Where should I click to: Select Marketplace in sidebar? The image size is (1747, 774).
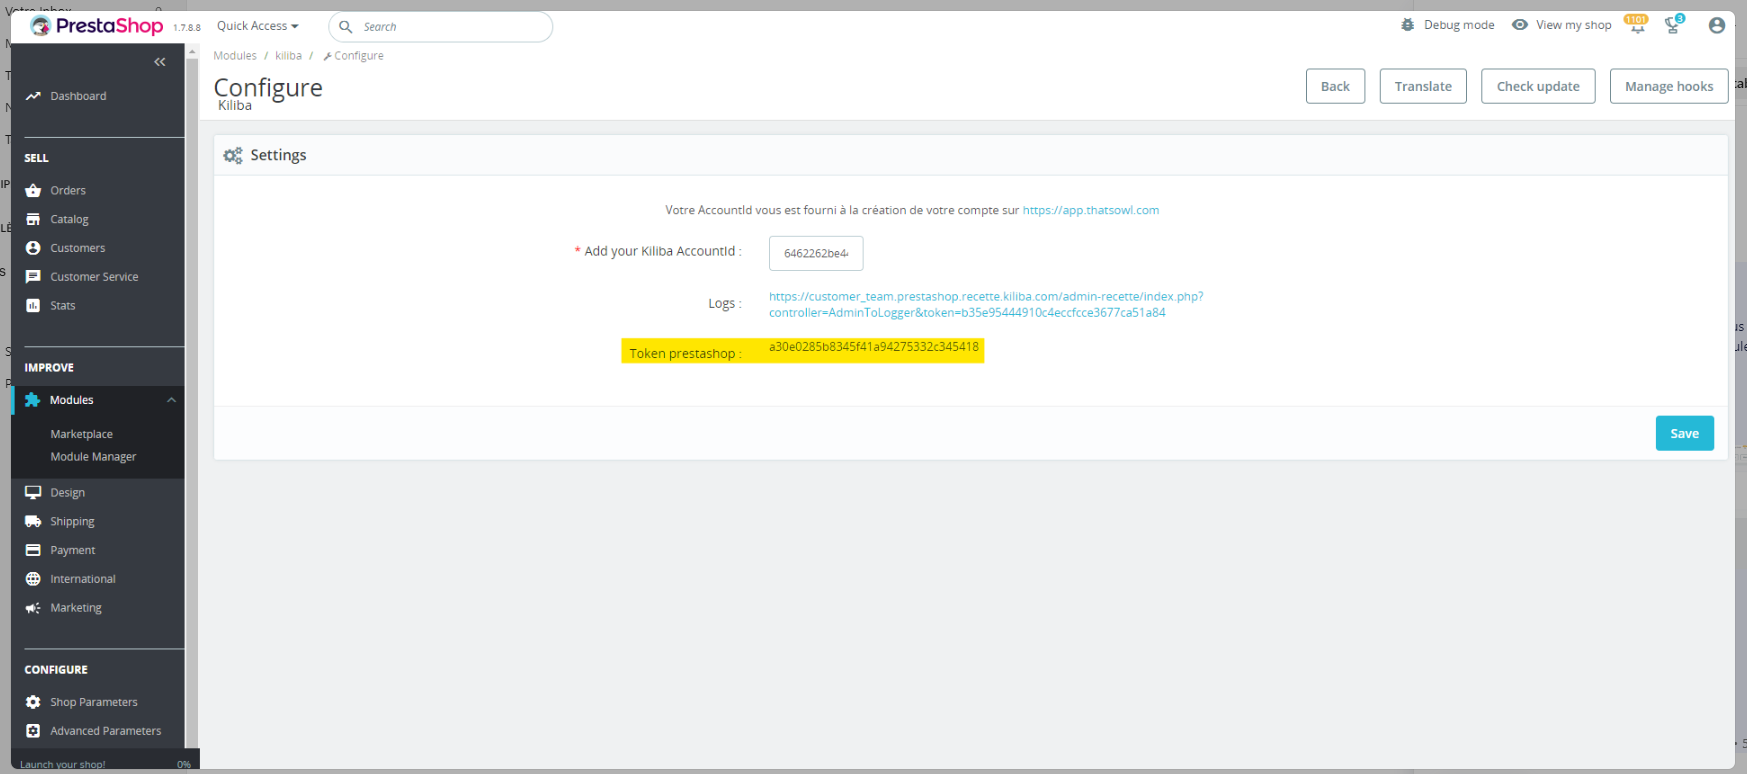[82, 434]
